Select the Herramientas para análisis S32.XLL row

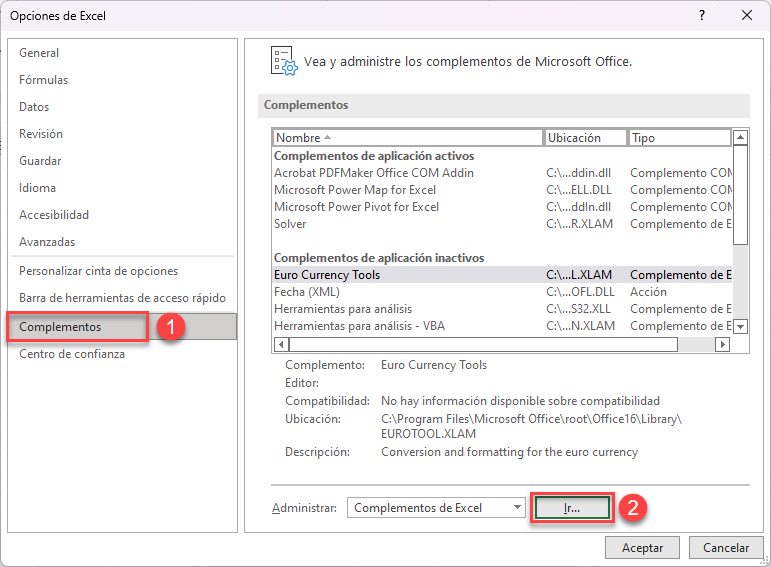(502, 309)
